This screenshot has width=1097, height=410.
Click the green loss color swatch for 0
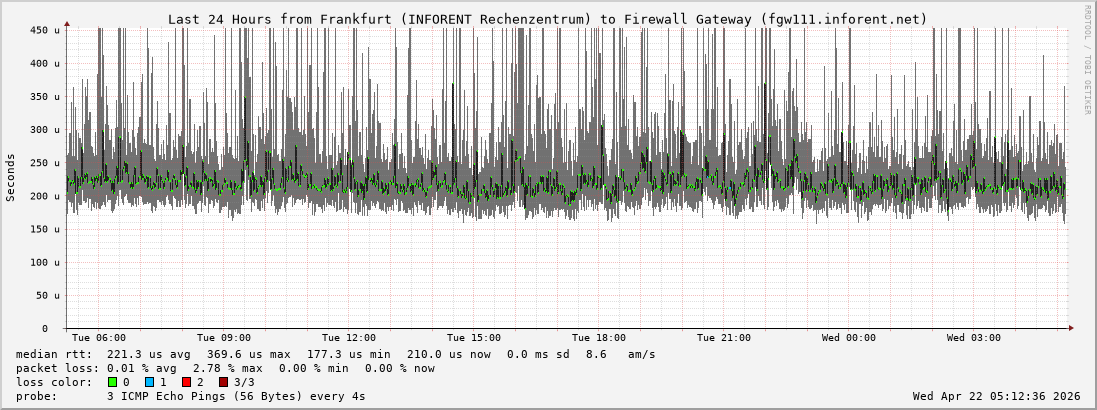[112, 382]
